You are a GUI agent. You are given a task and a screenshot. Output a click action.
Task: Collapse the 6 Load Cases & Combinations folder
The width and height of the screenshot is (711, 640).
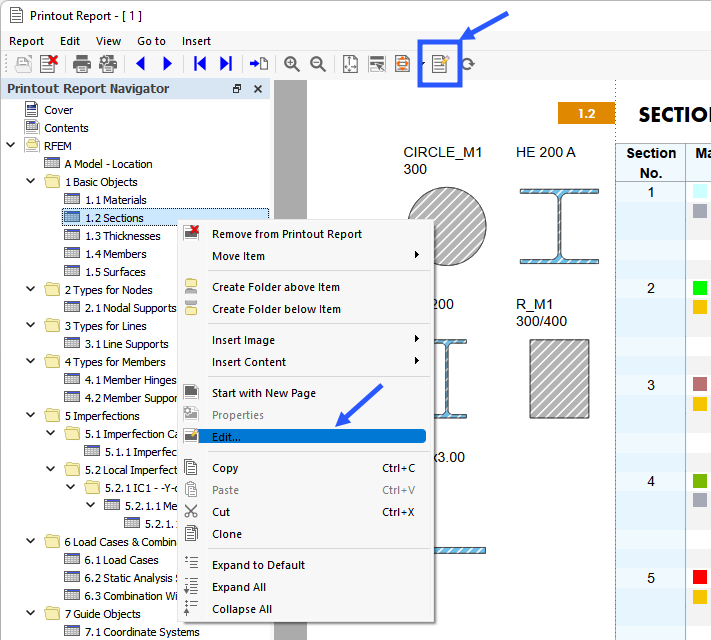[x=31, y=541]
